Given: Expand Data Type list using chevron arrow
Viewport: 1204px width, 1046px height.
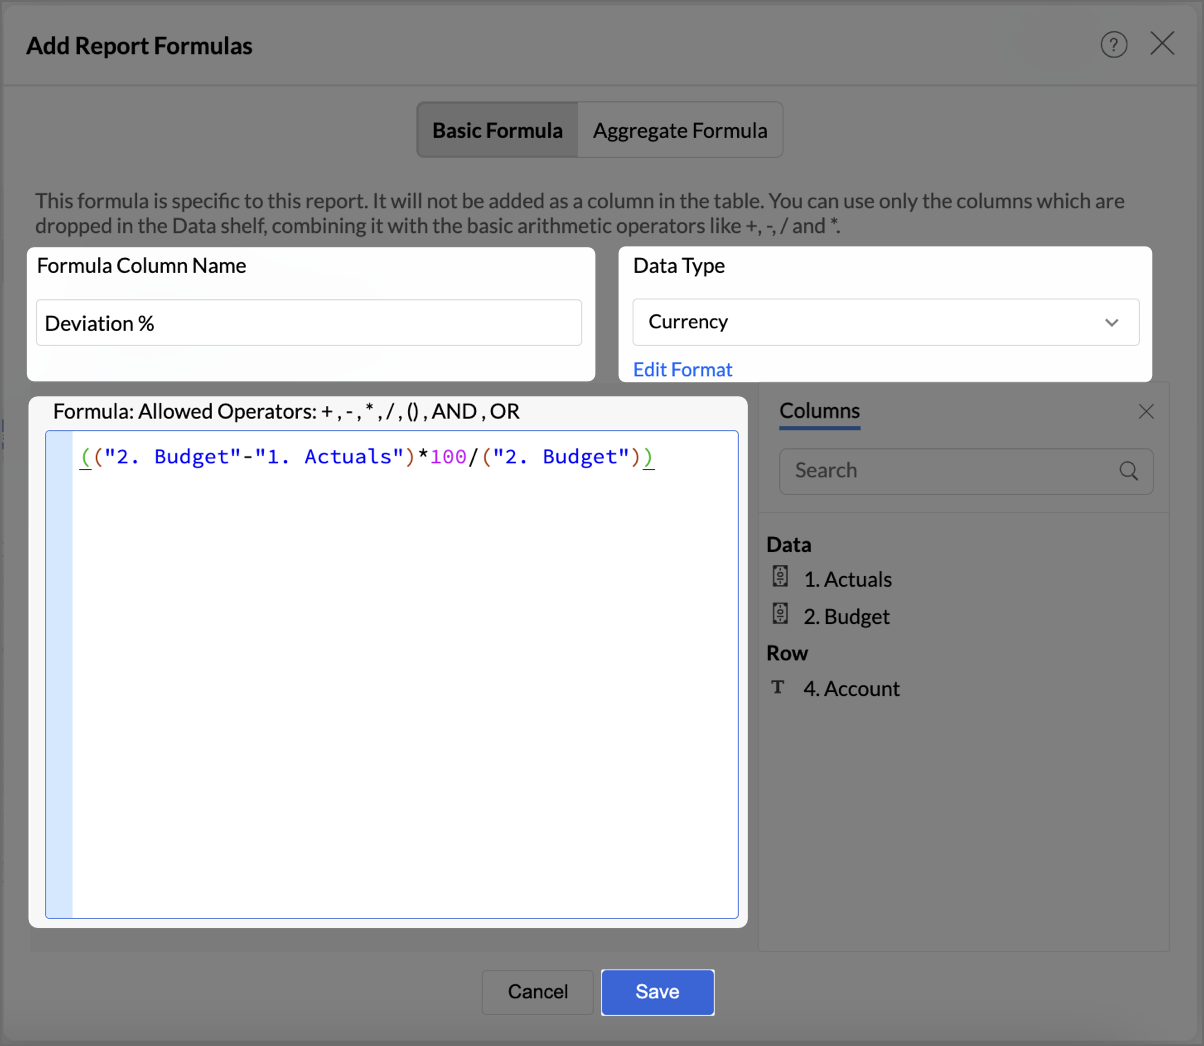Looking at the screenshot, I should tap(1111, 323).
